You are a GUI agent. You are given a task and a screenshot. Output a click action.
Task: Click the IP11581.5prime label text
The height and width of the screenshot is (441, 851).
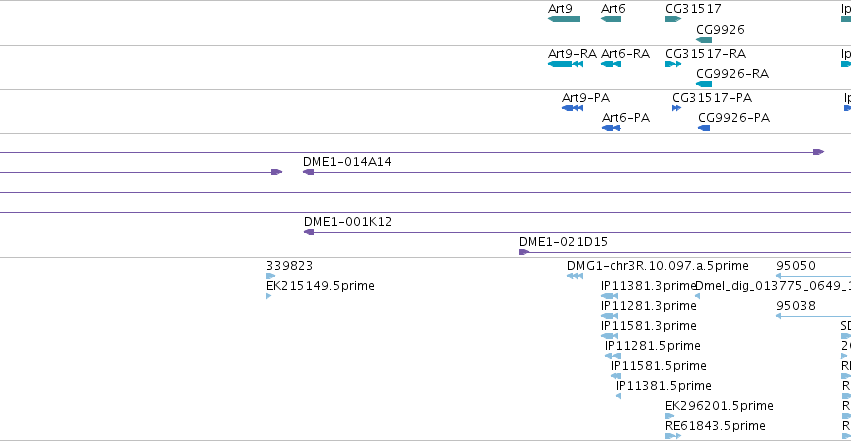coord(659,366)
